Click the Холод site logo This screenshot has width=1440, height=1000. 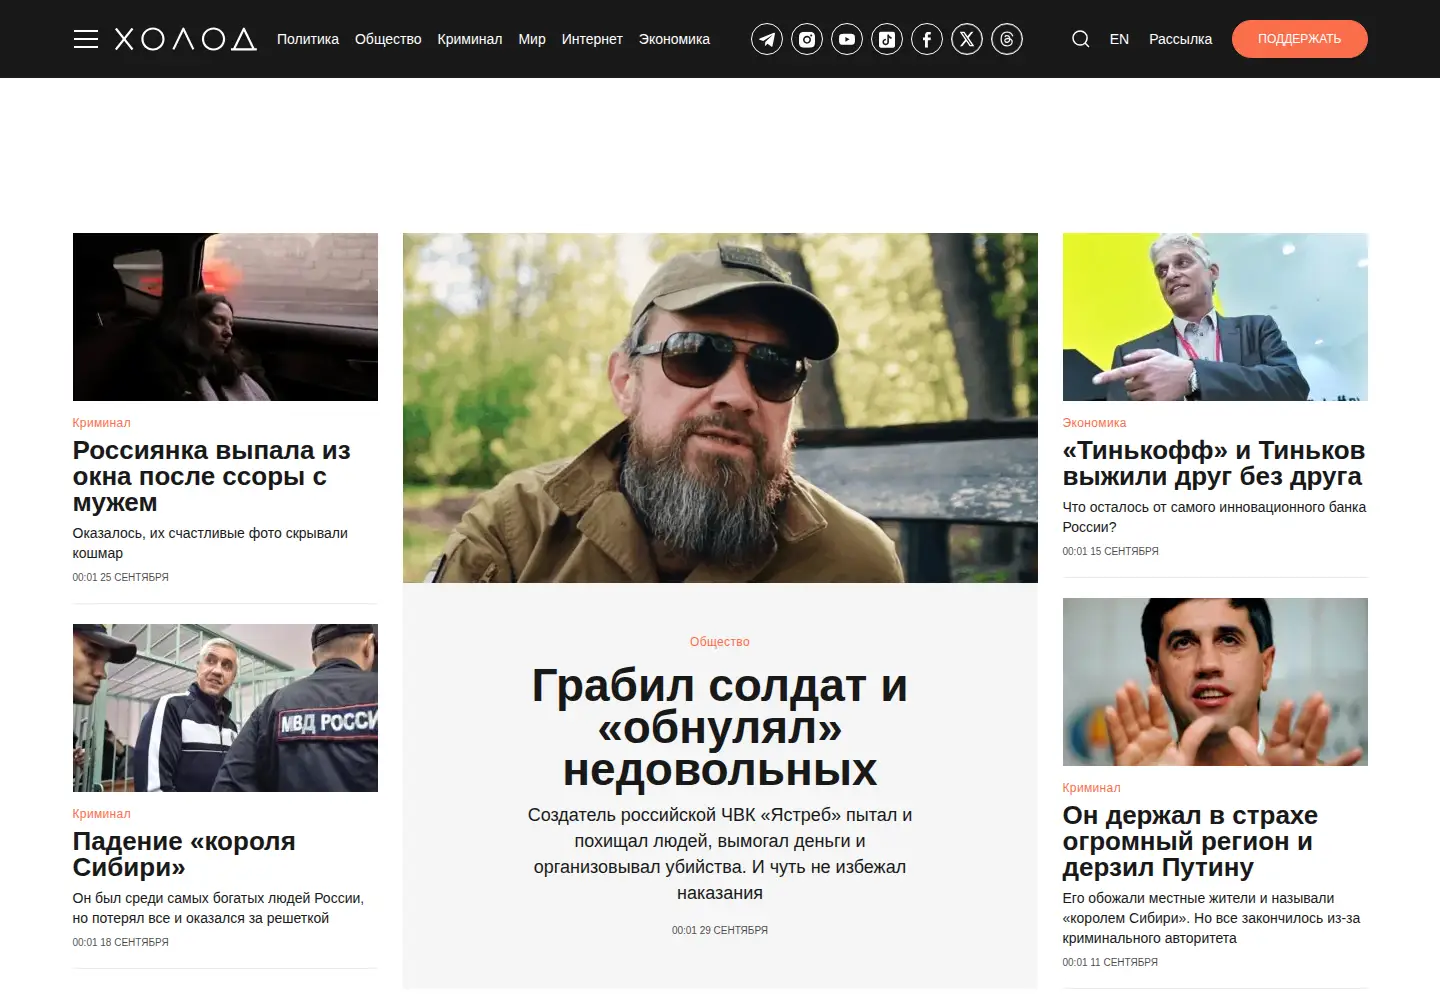(186, 39)
